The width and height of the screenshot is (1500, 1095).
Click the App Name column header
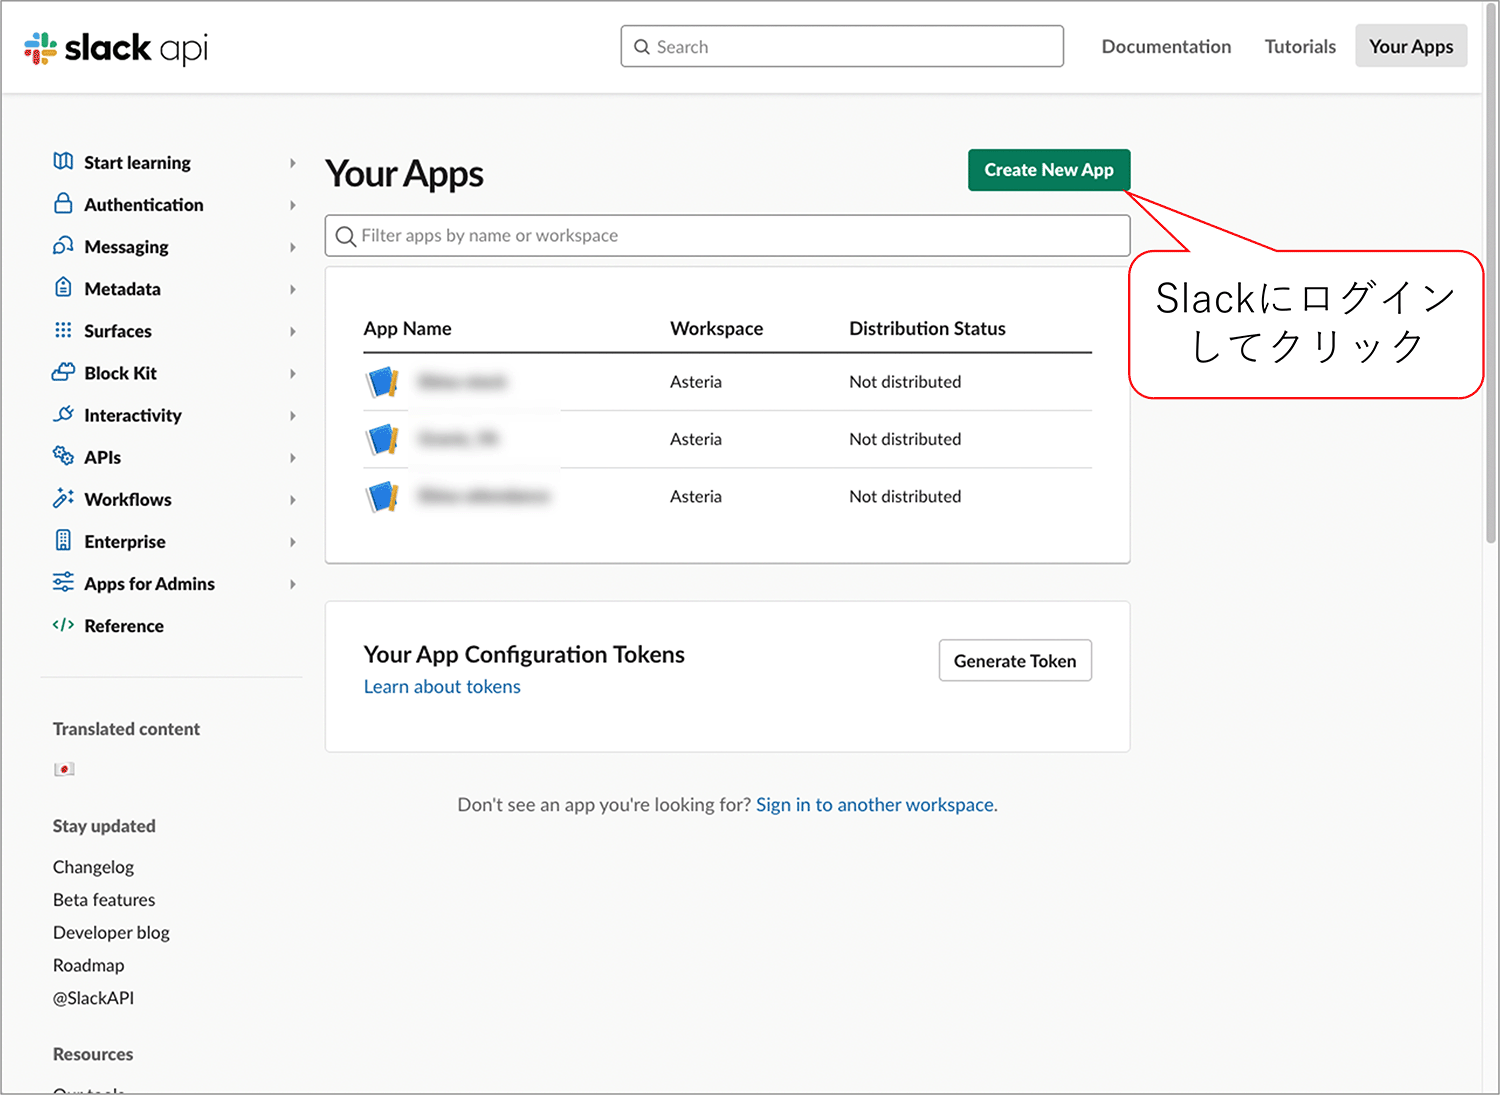pos(407,328)
